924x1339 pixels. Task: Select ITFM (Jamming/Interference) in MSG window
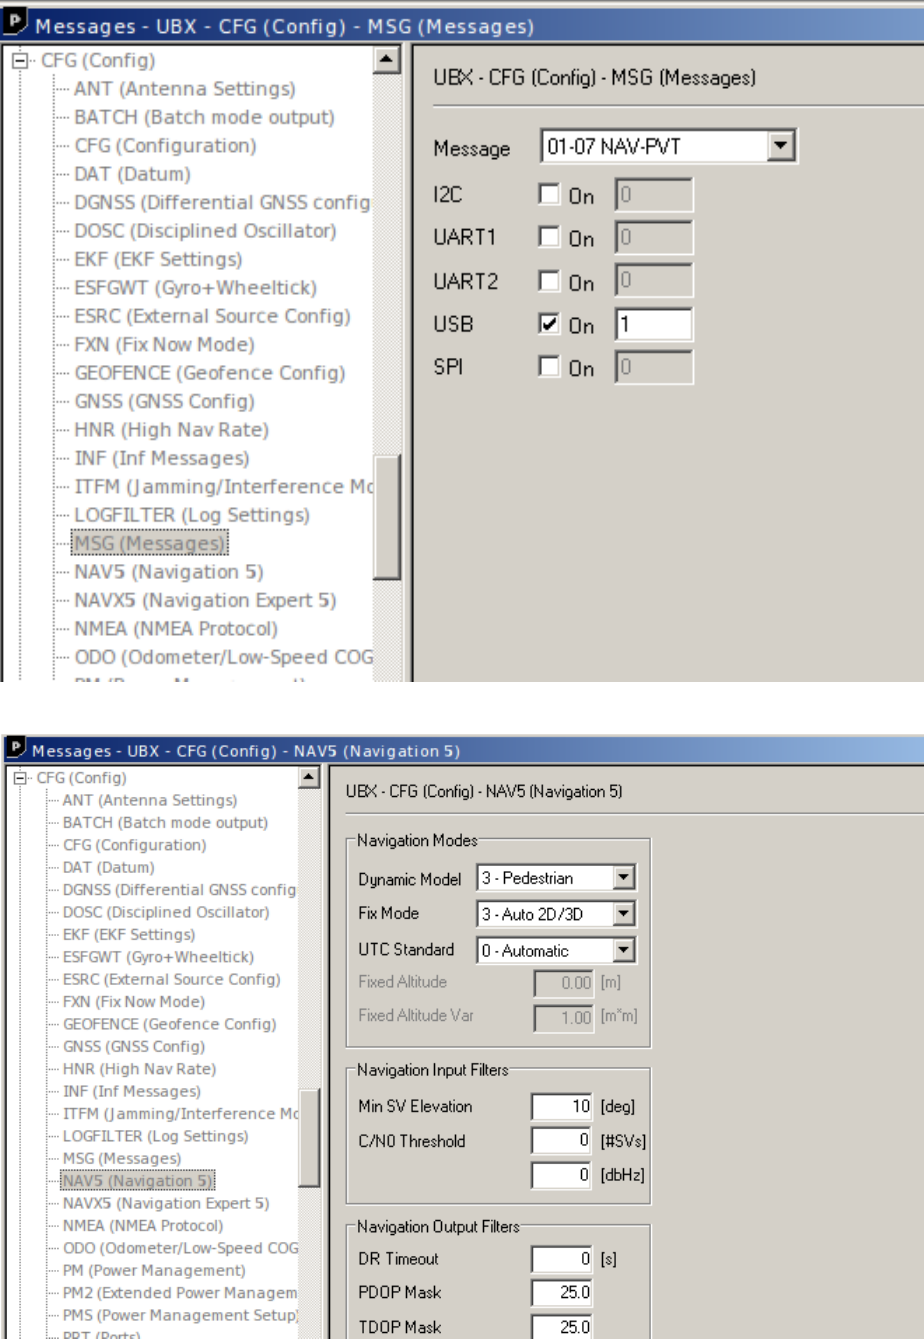pos(221,489)
